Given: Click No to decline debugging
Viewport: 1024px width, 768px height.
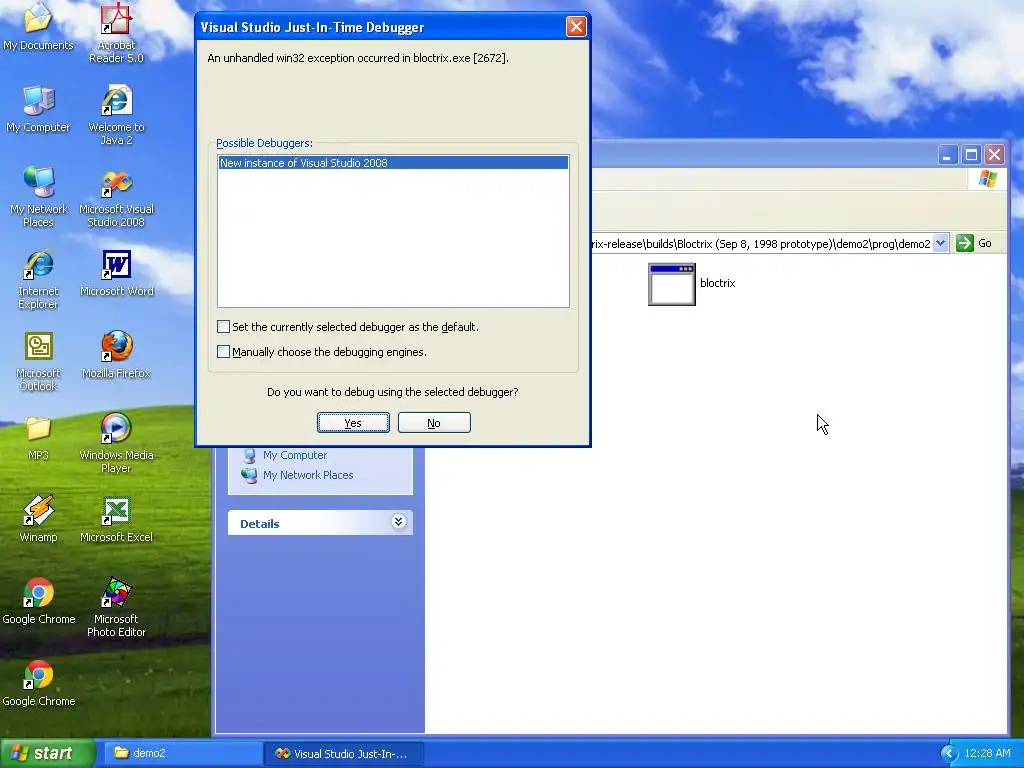Looking at the screenshot, I should (434, 423).
